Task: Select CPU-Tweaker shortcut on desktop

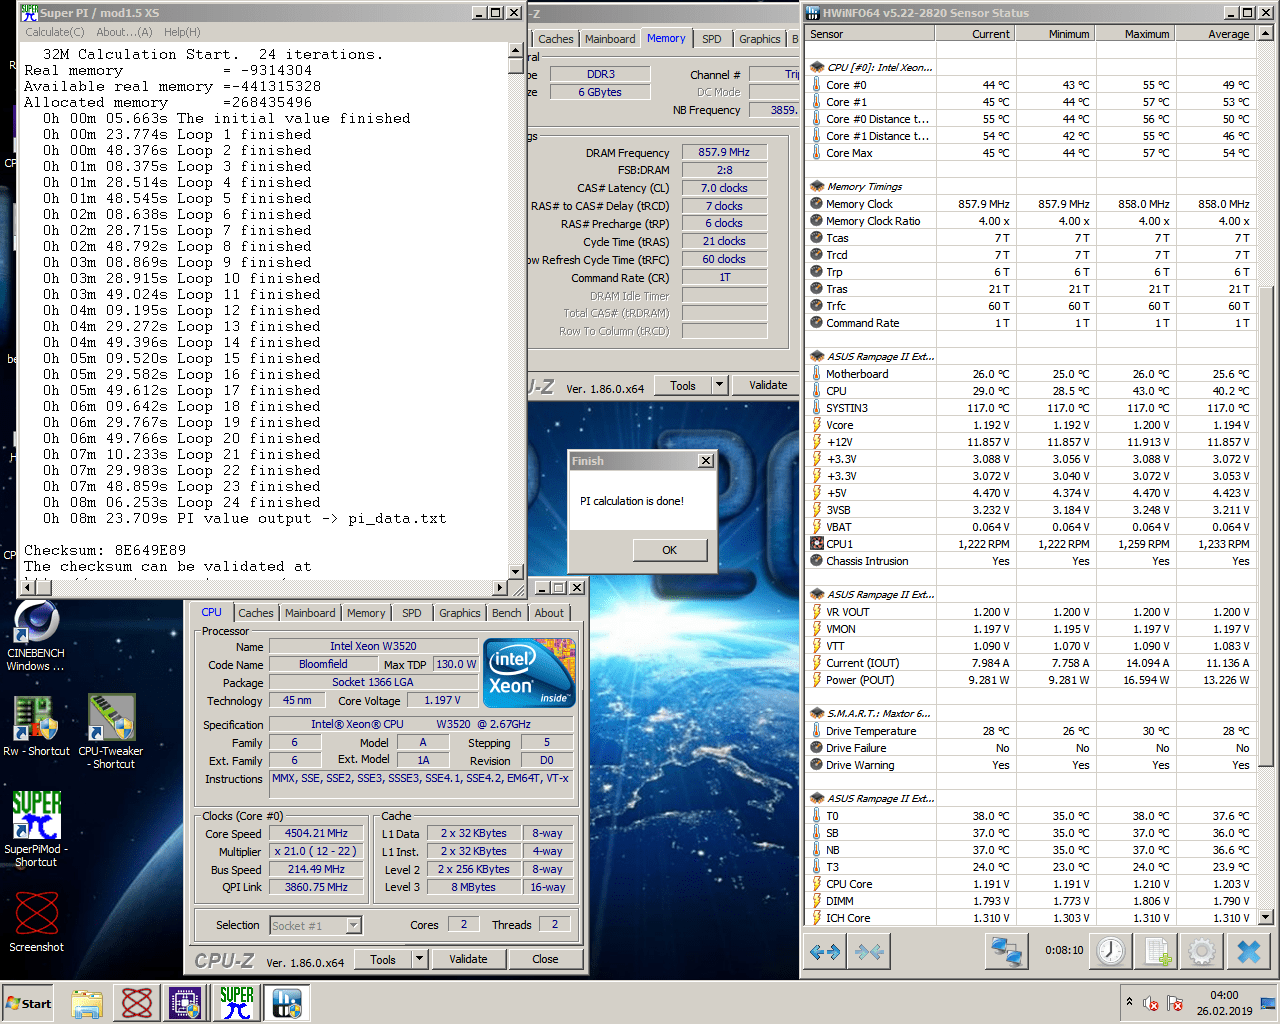Action: 111,732
